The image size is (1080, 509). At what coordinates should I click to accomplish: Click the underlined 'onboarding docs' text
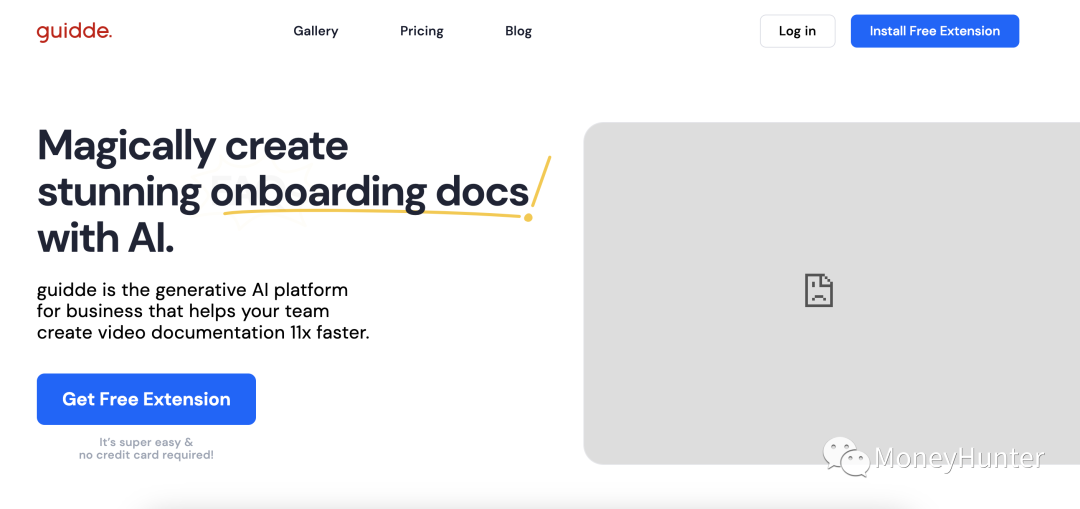369,194
